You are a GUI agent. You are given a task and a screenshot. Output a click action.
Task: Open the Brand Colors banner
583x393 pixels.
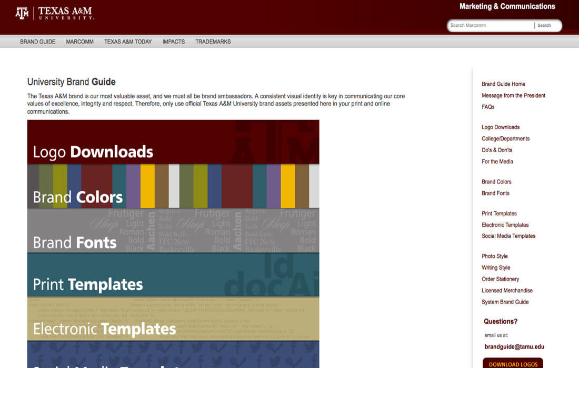click(x=173, y=186)
